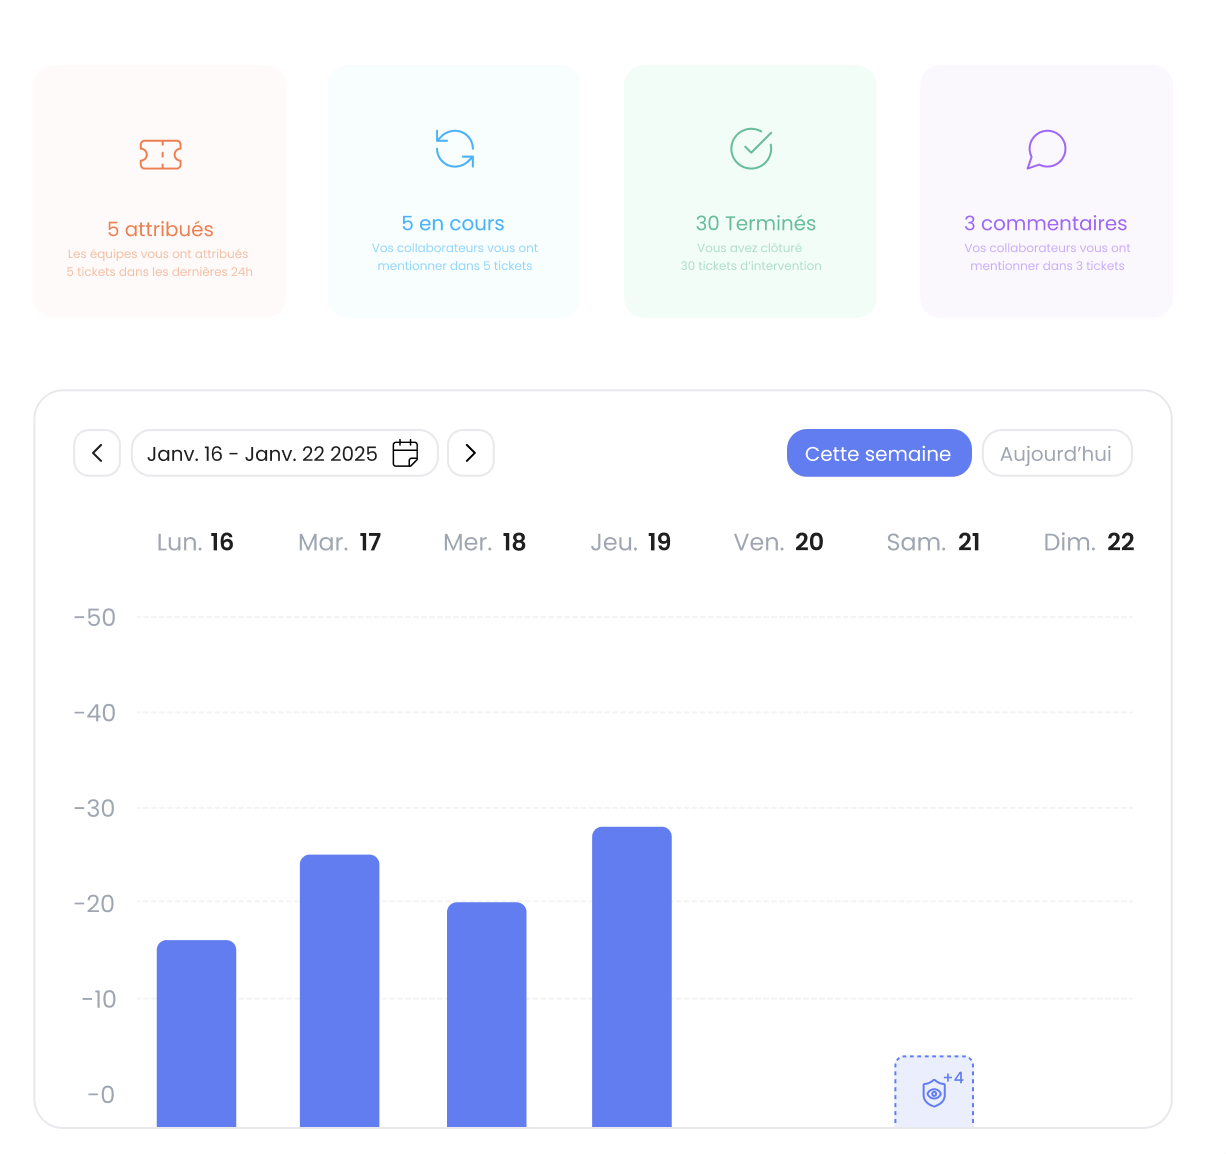This screenshot has width=1226, height=1154.
Task: Click the chart bar under Lun. 16
Action: tap(196, 1030)
